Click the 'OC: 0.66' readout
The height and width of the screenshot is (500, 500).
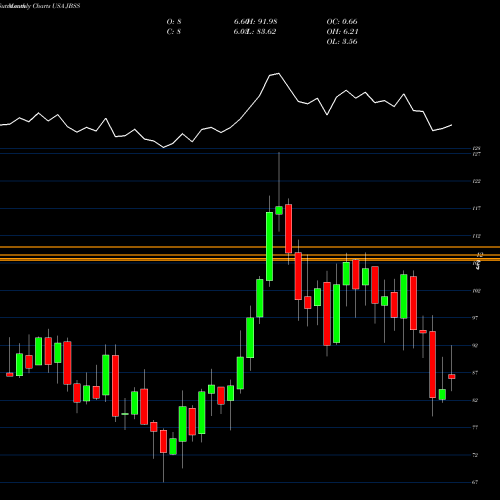[x=342, y=22]
